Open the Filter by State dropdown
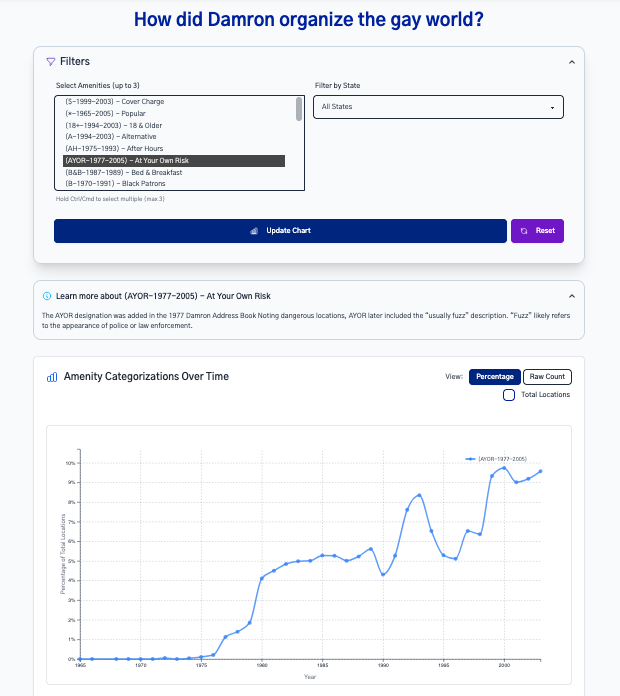Viewport: 620px width, 696px height. [438, 107]
